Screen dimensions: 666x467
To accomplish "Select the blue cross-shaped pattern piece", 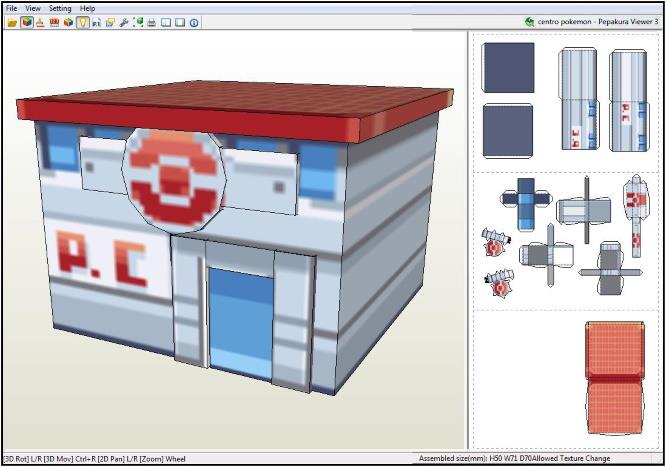I will pos(525,204).
